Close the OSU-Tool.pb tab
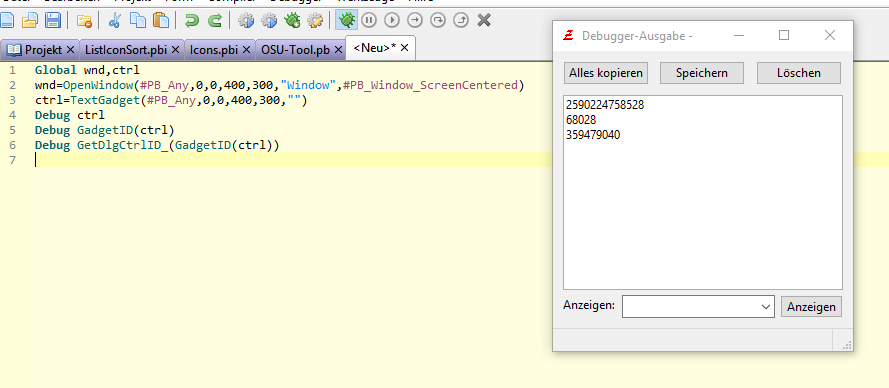The width and height of the screenshot is (889, 388). click(x=338, y=50)
